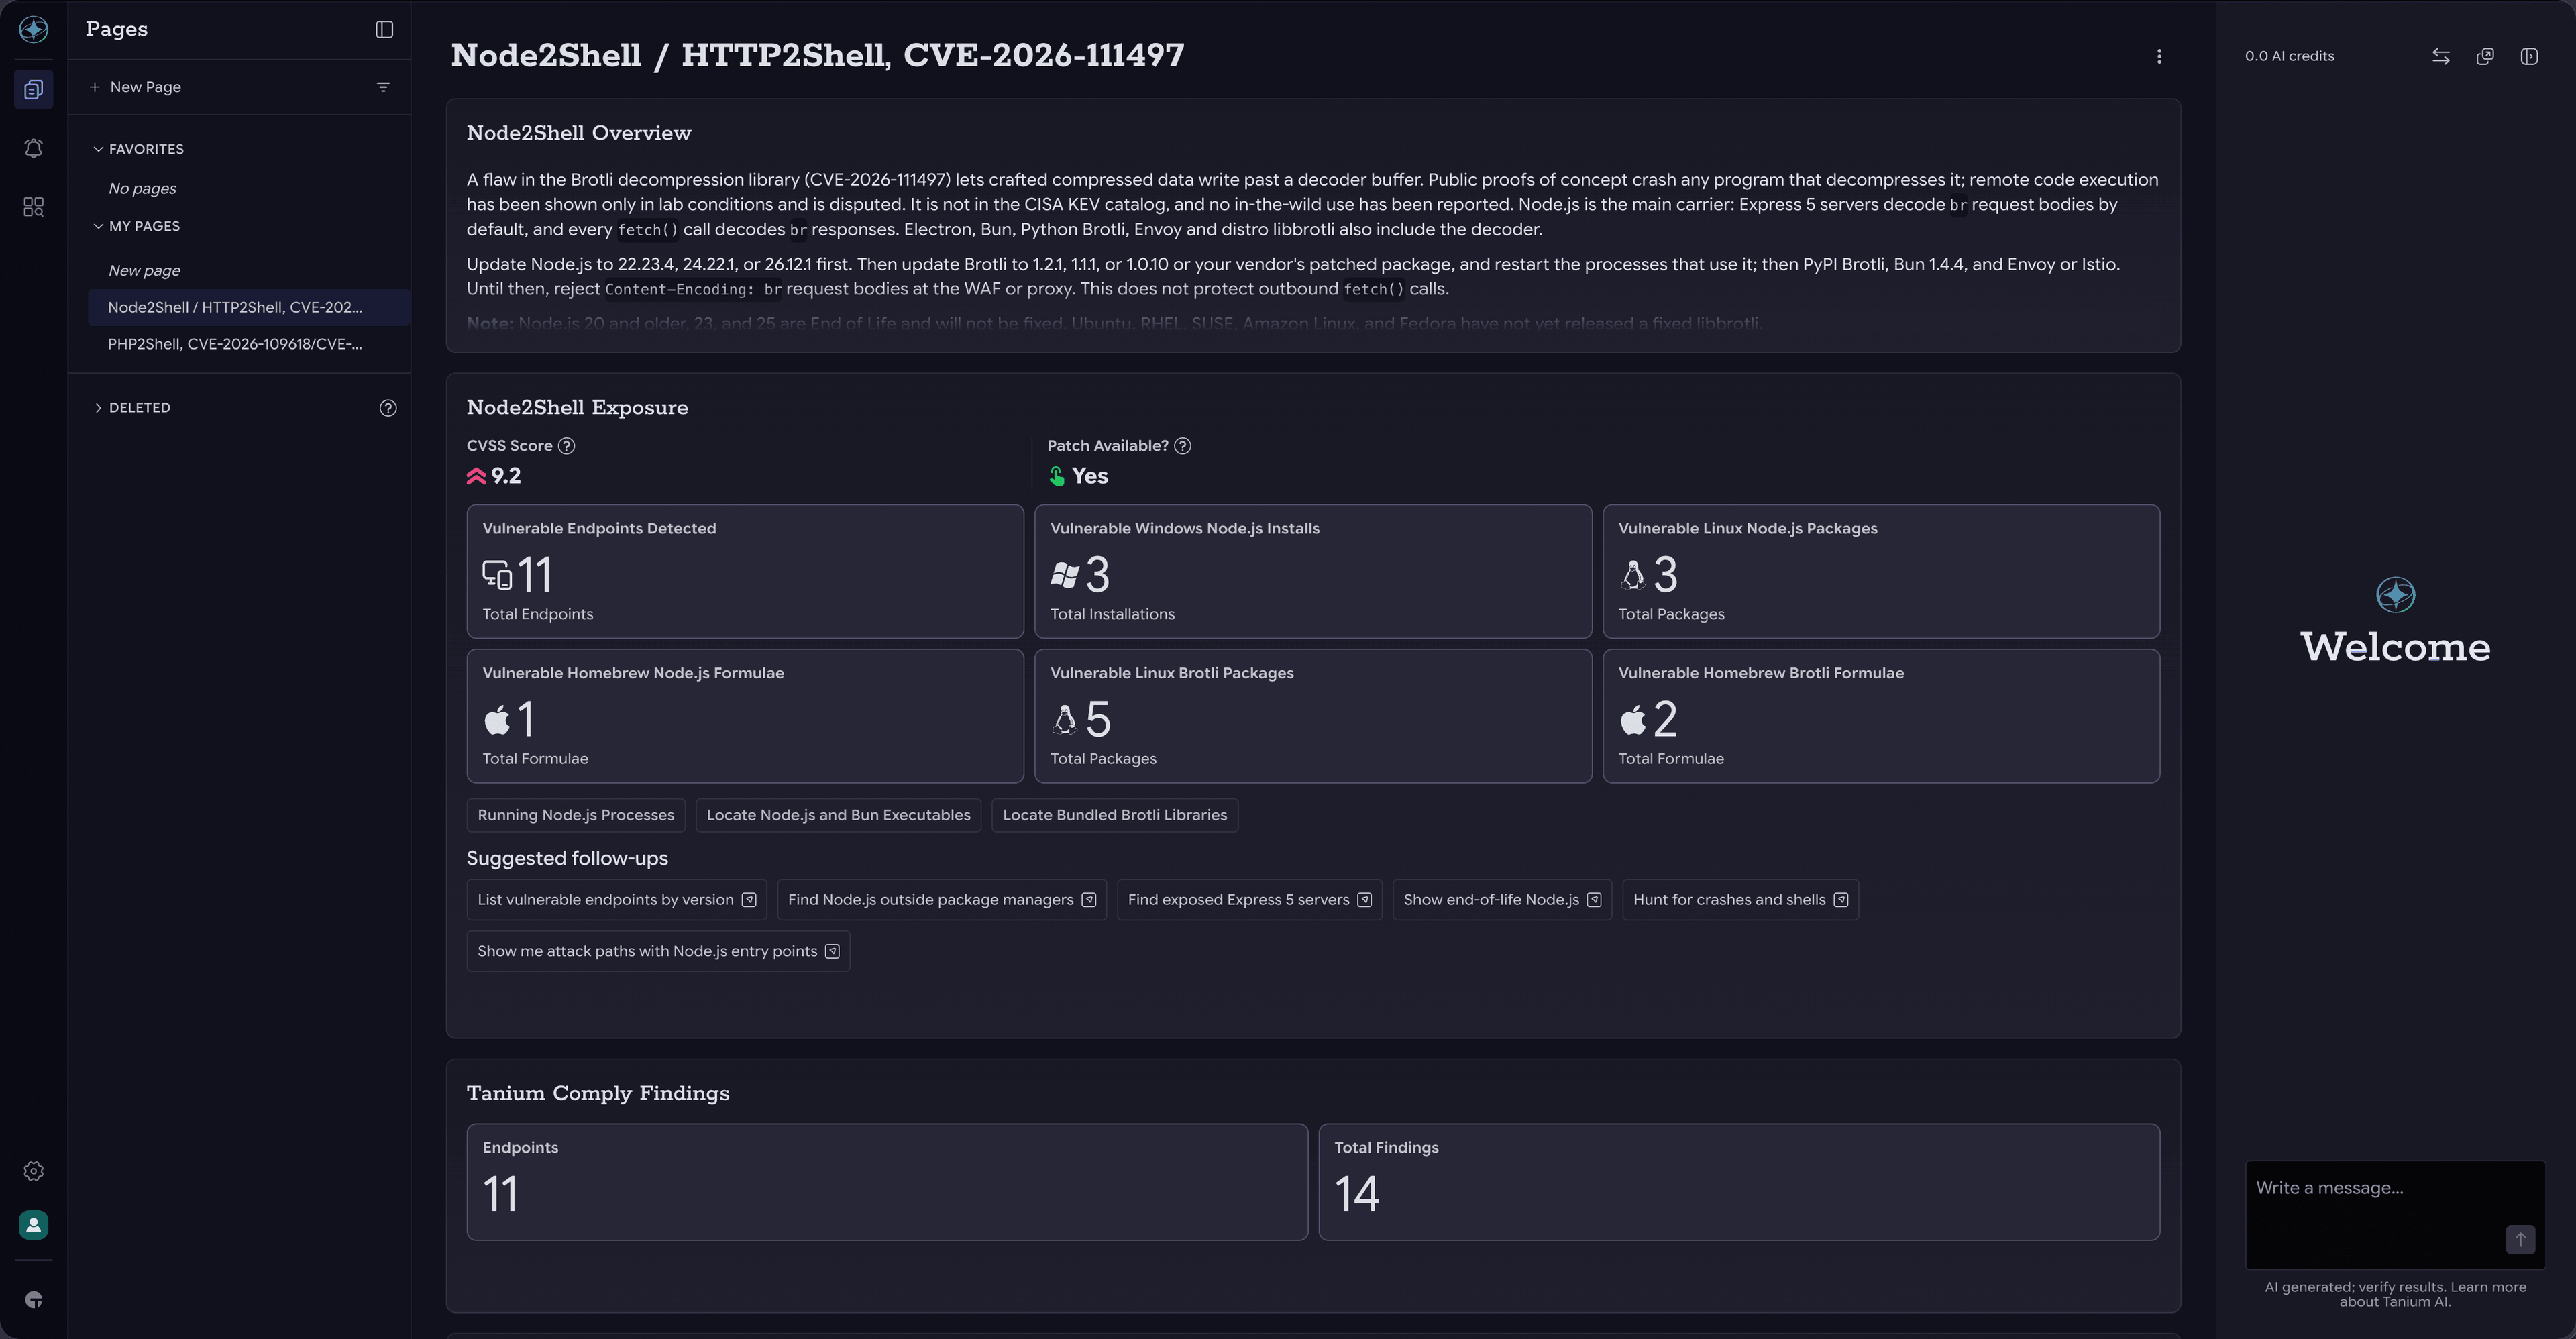This screenshot has width=2576, height=1339.
Task: Click the bottom rail theme icon
Action: tap(33, 1300)
